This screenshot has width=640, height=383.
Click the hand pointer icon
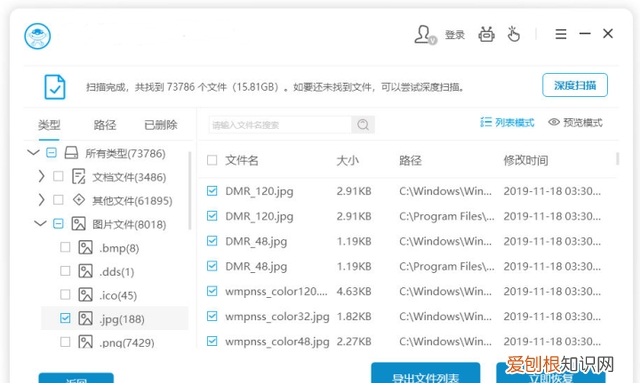(513, 34)
